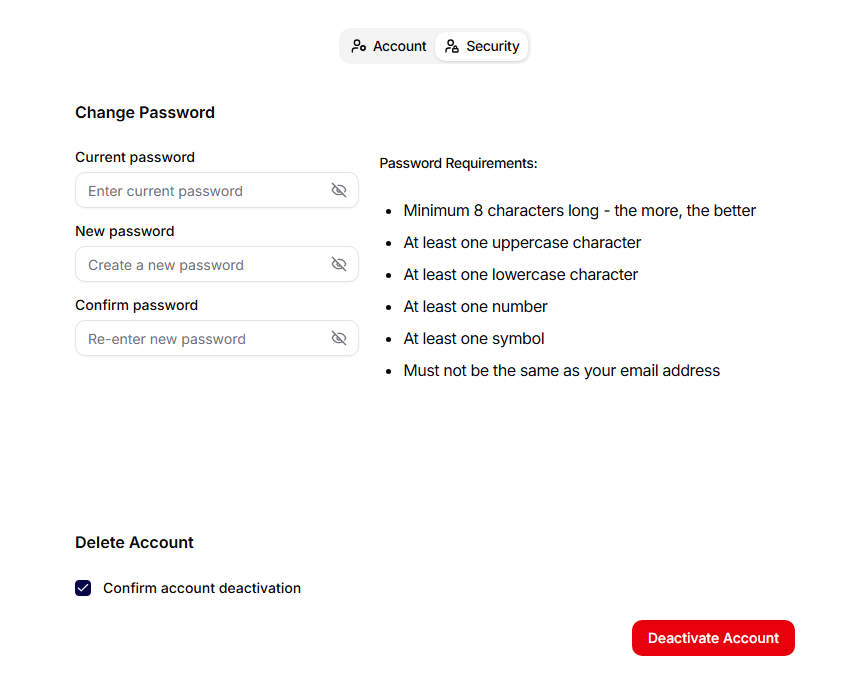Image resolution: width=846 pixels, height=688 pixels.
Task: Click the Password Requirements heading text
Action: 459,163
